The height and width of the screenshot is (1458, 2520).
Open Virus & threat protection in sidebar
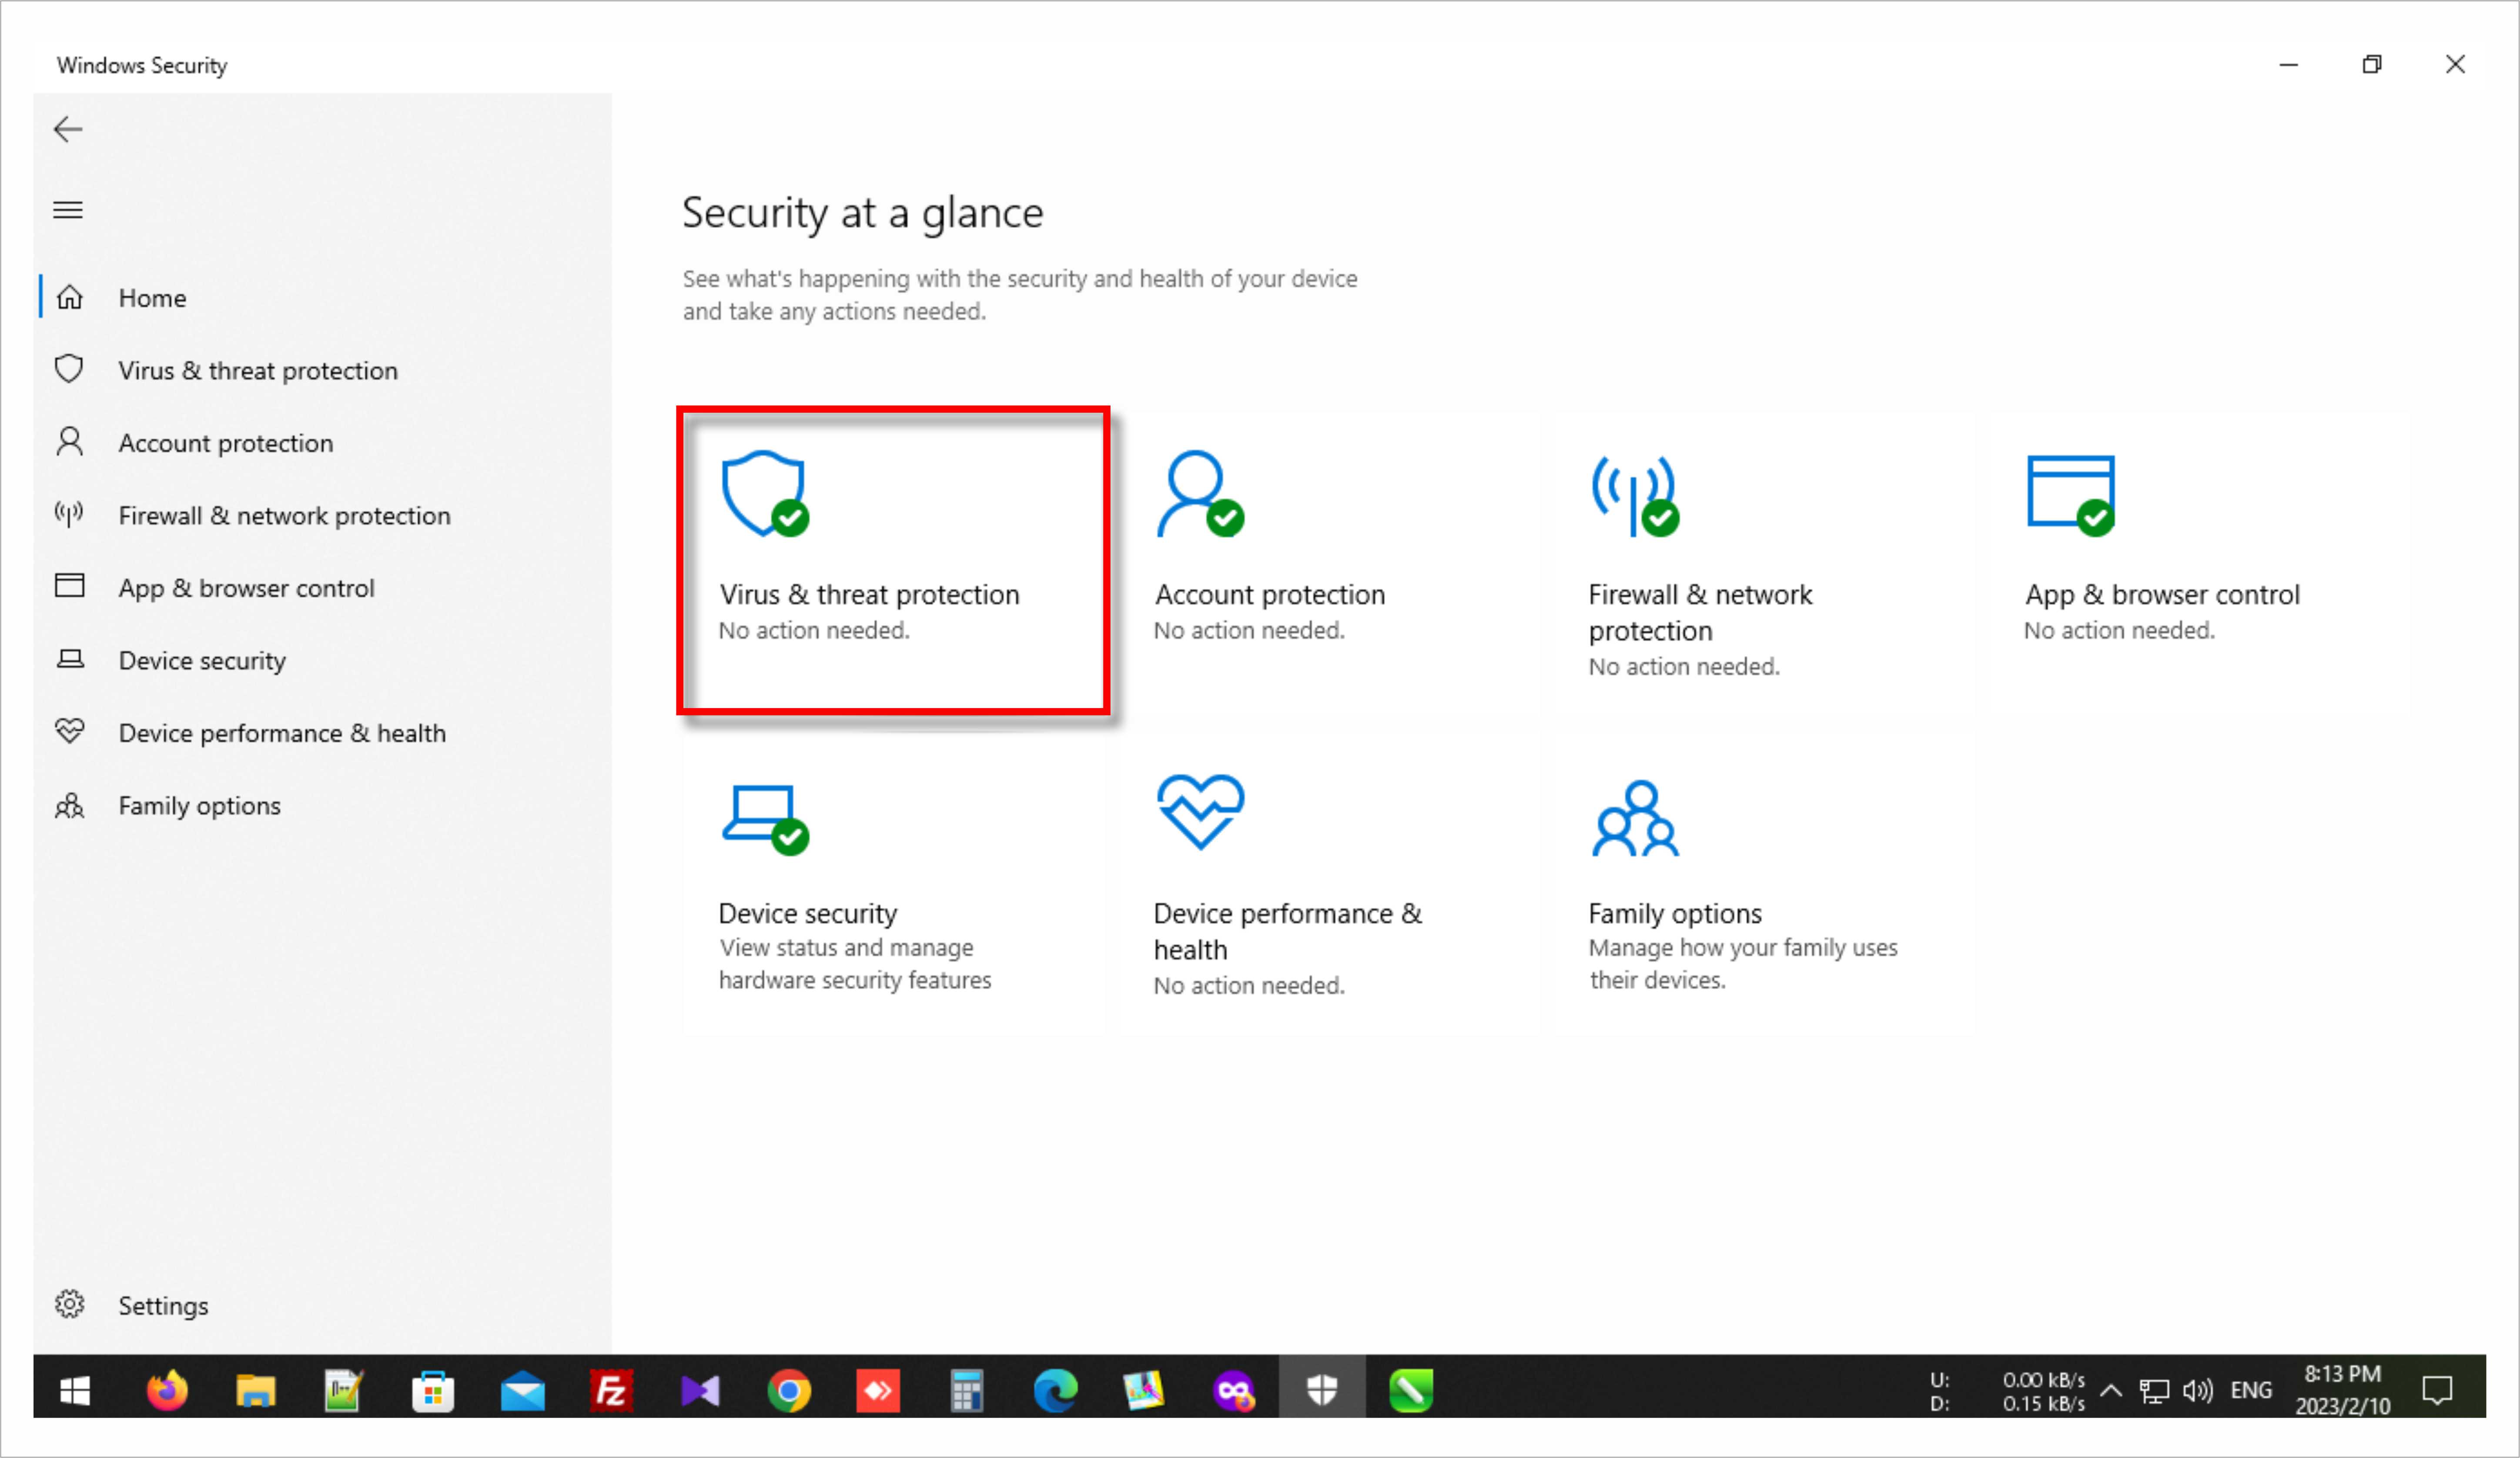pyautogui.click(x=322, y=370)
